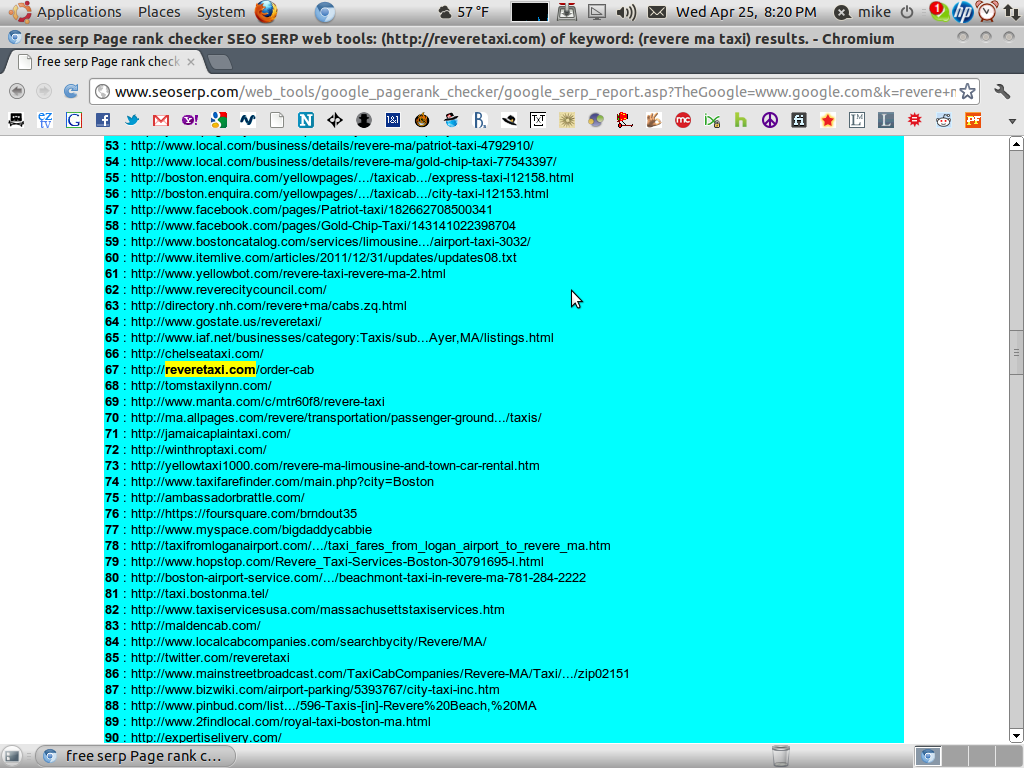Open result 69 manta.com revere-taxi link
Viewport: 1024px width, 768px height.
point(257,402)
